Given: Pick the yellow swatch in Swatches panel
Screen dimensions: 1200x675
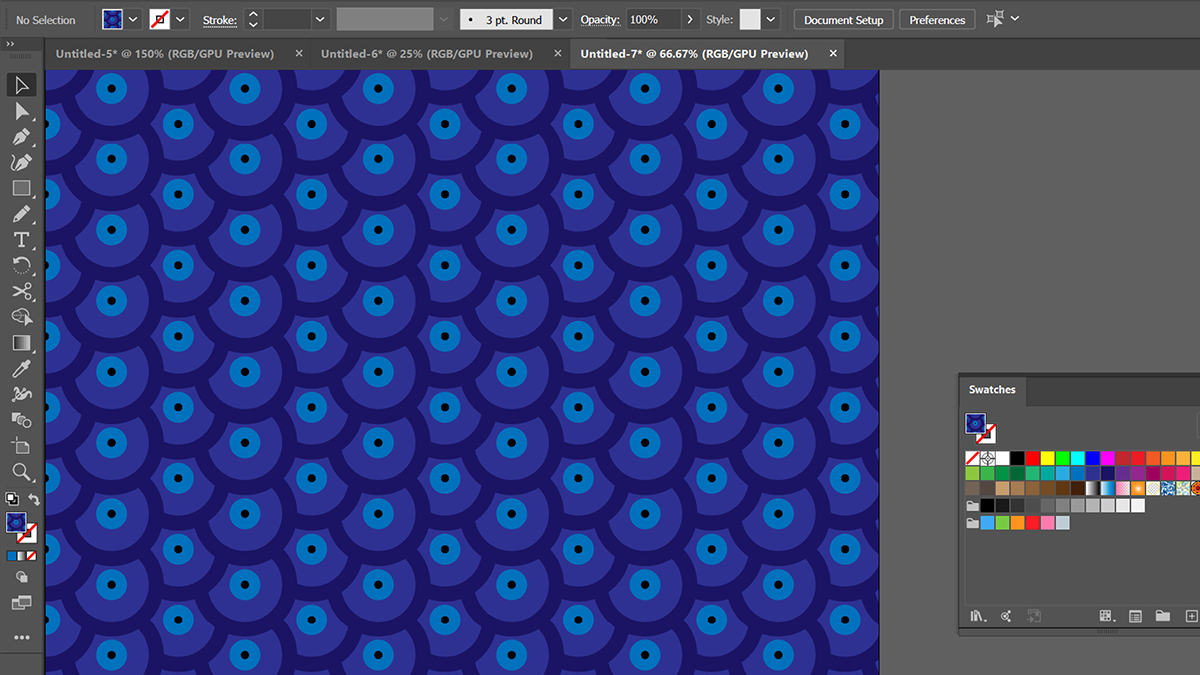Looking at the screenshot, I should pos(1047,458).
